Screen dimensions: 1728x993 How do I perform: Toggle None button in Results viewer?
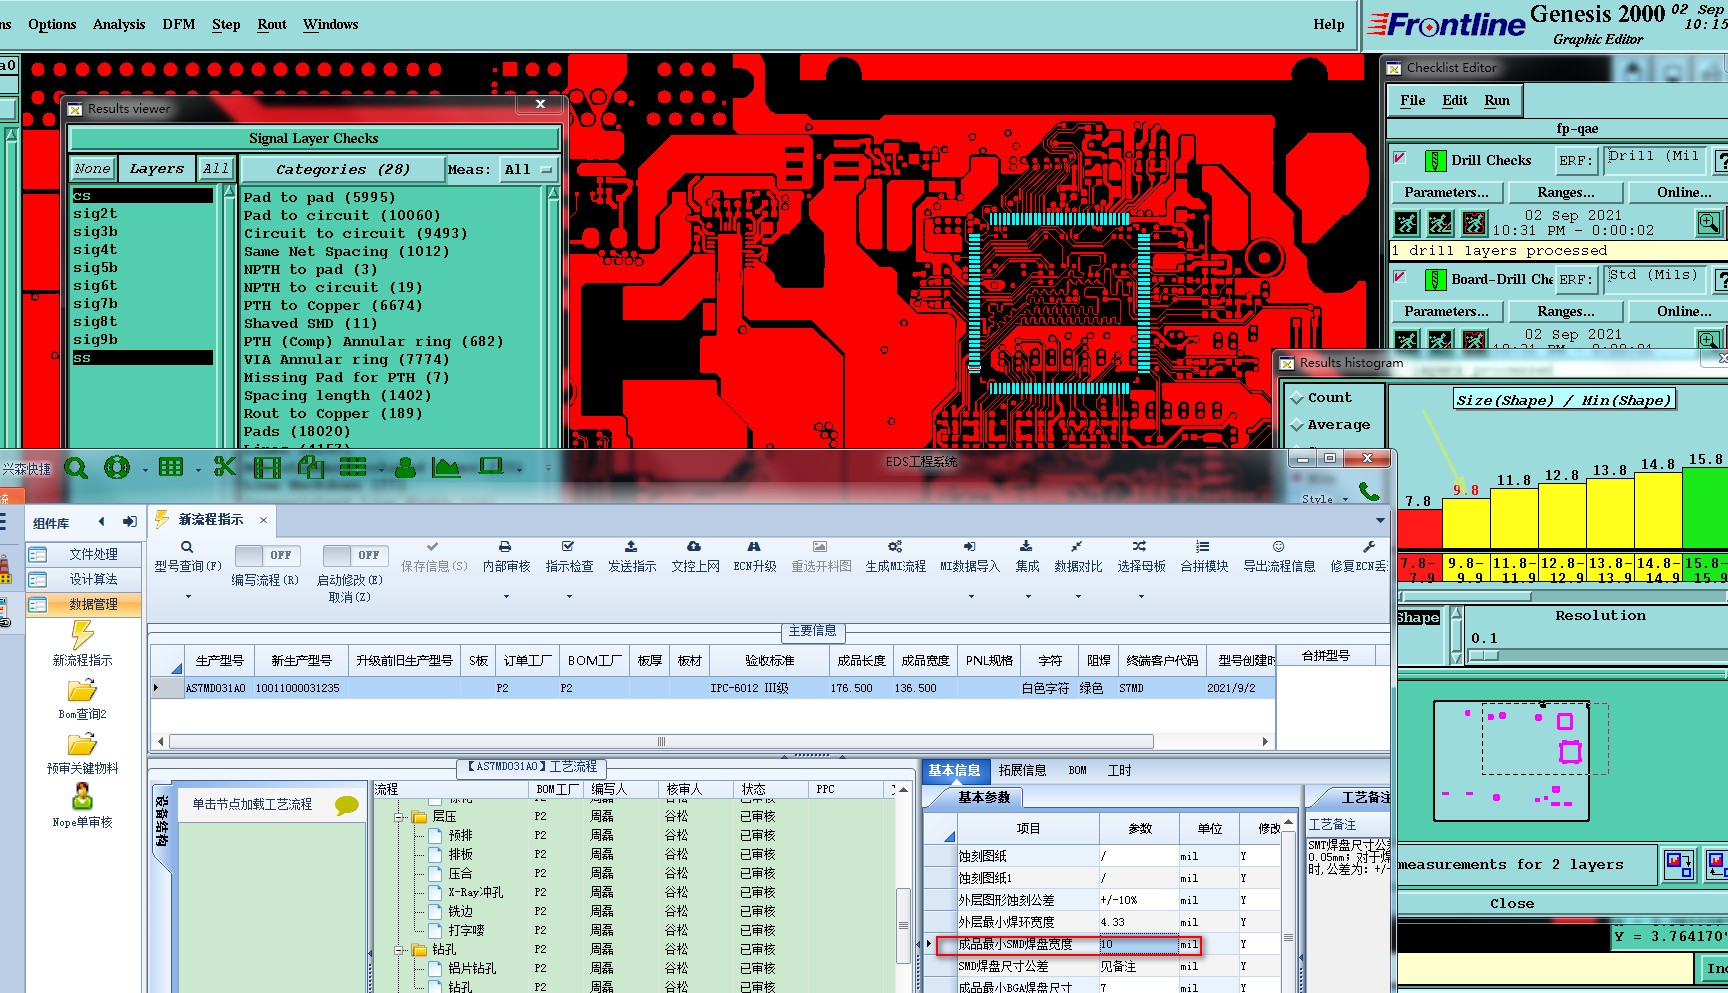coord(92,169)
